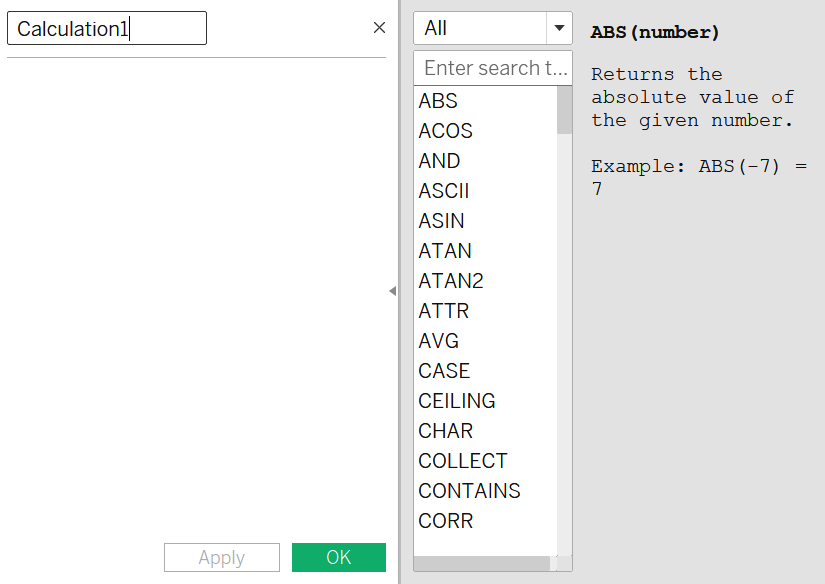Pick the CASE function
Image resolution: width=825 pixels, height=584 pixels.
(x=444, y=371)
